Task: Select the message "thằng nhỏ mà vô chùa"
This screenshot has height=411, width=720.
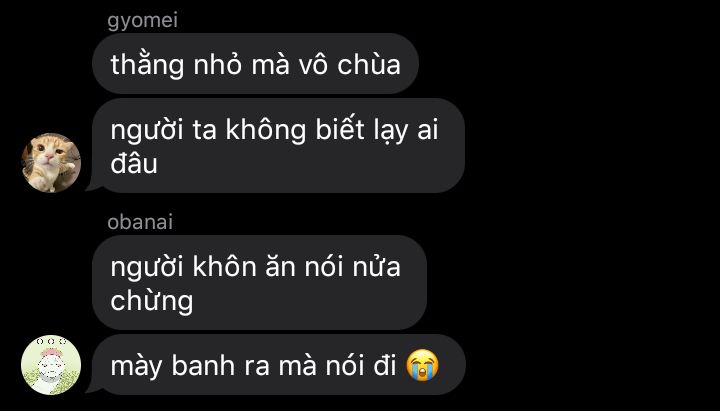Action: [x=255, y=63]
